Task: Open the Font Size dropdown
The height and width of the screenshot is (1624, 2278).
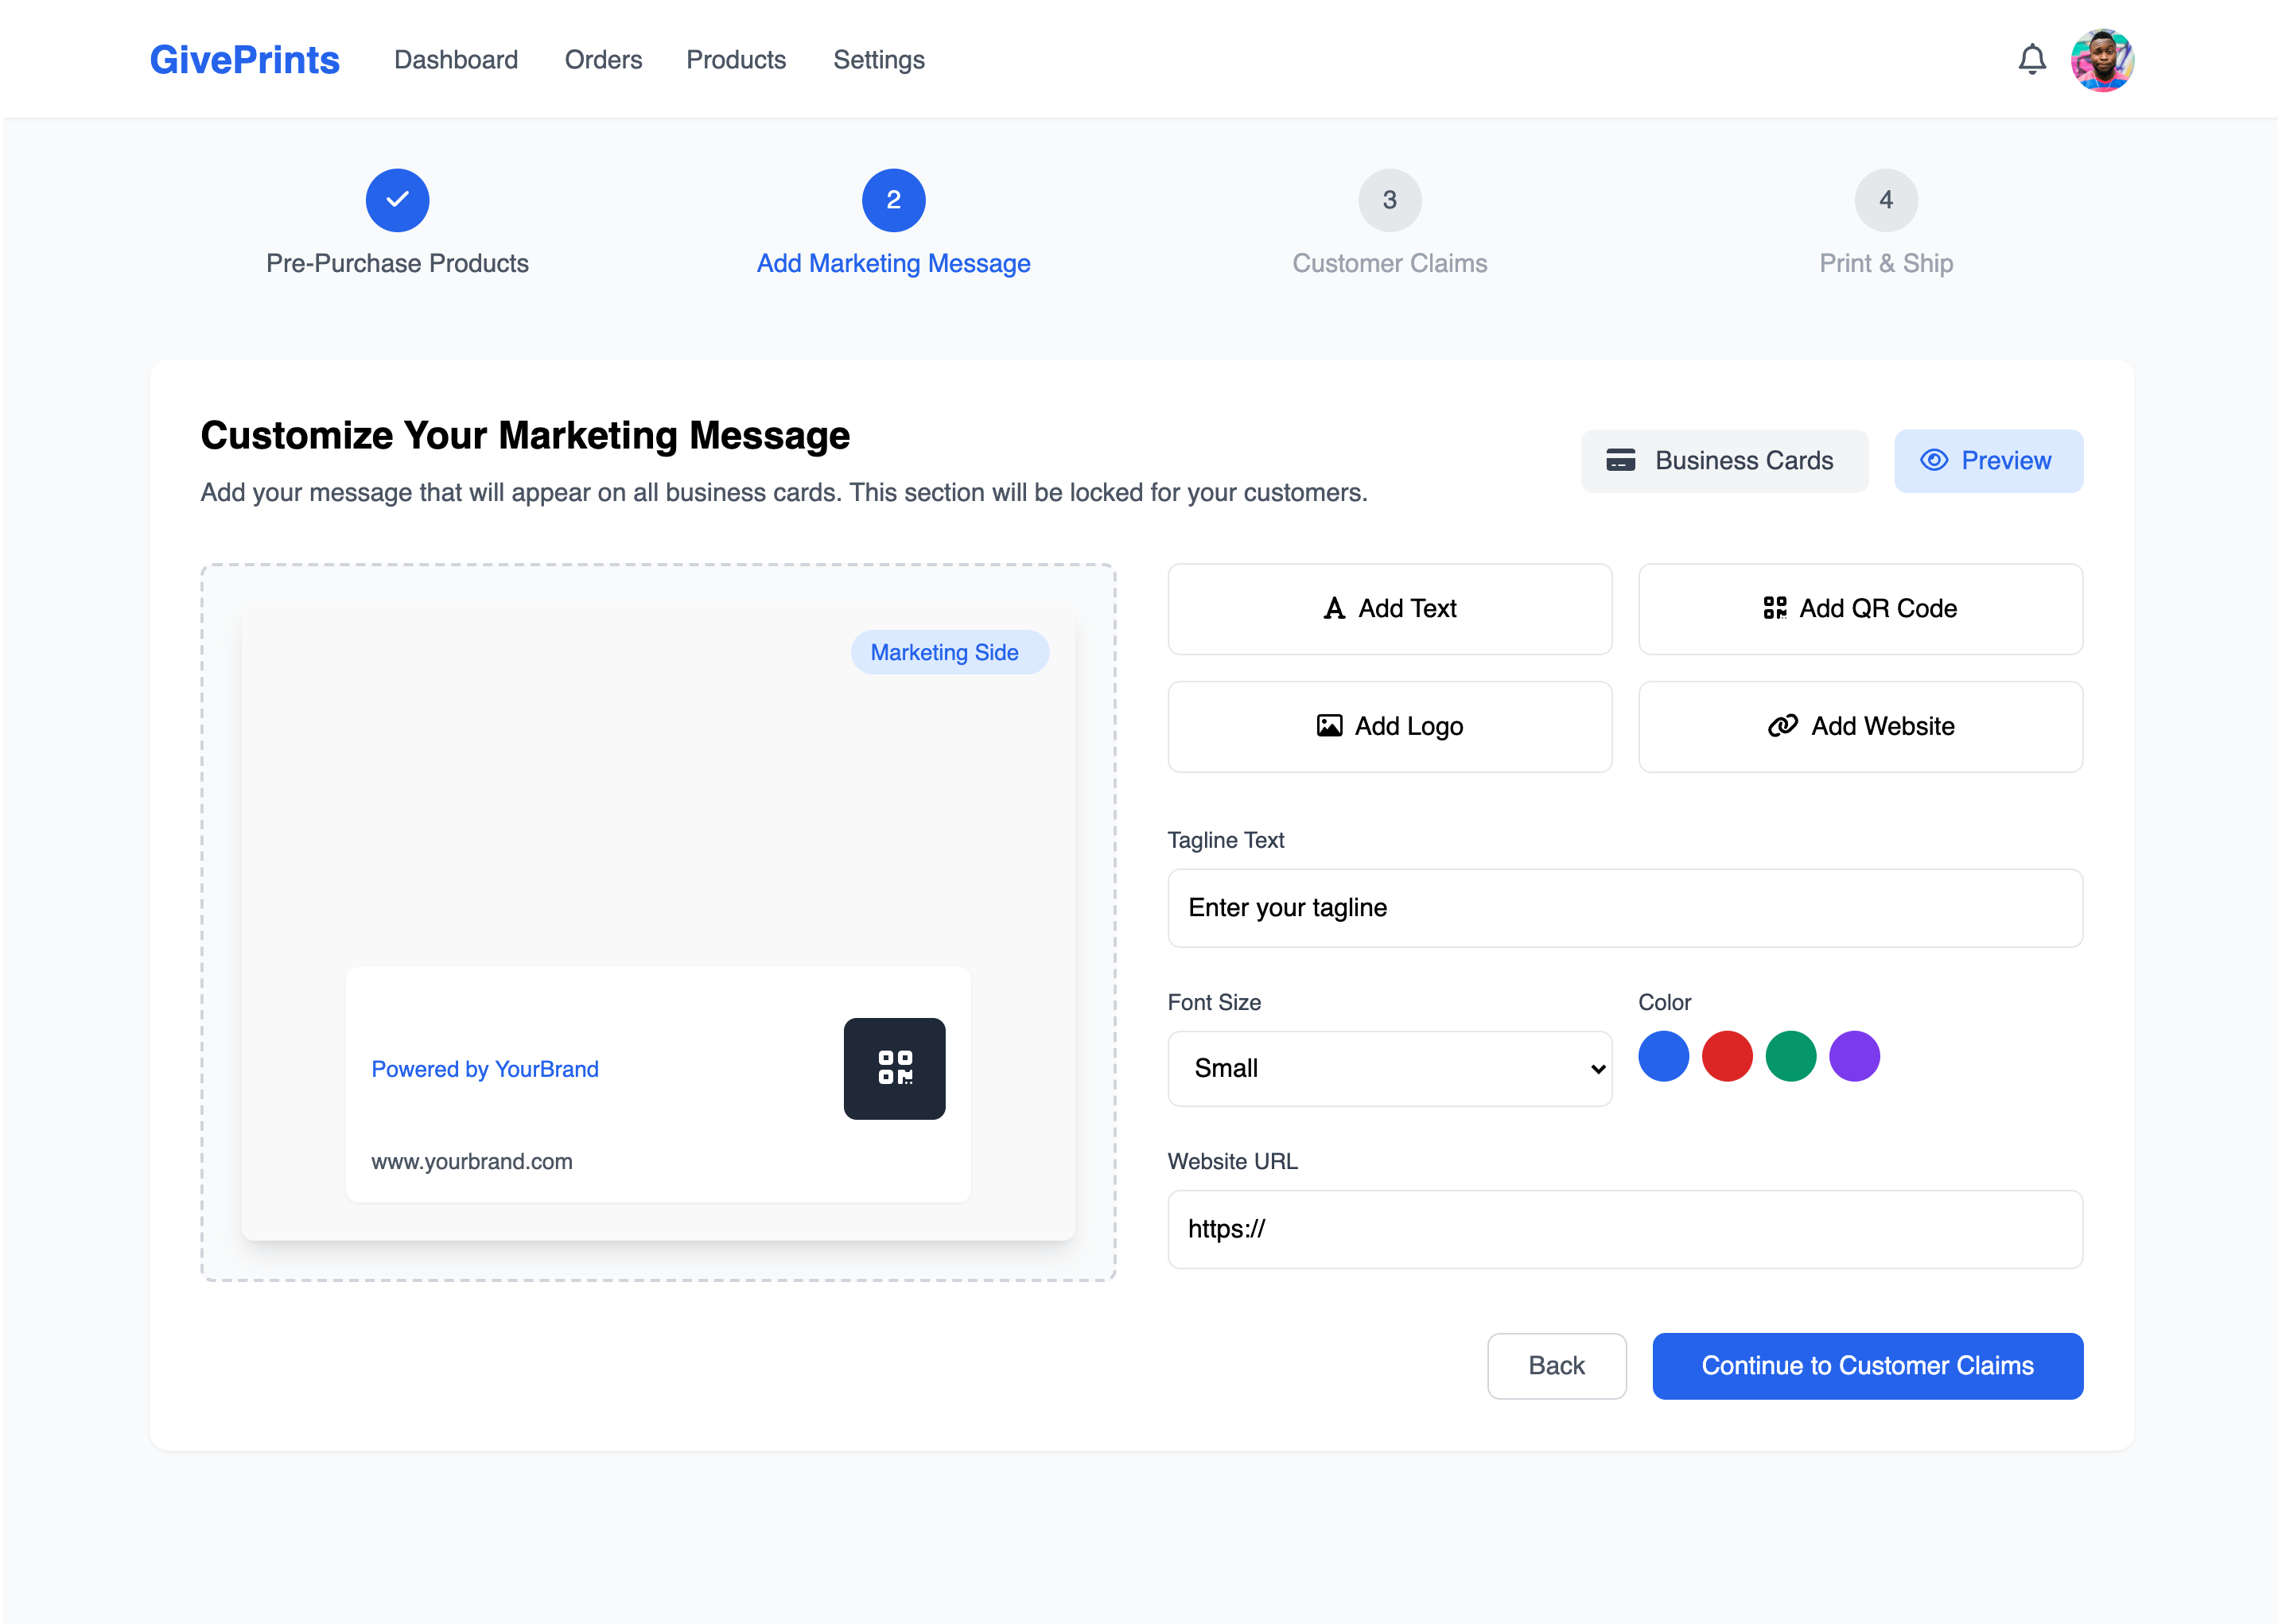Action: click(x=1389, y=1068)
